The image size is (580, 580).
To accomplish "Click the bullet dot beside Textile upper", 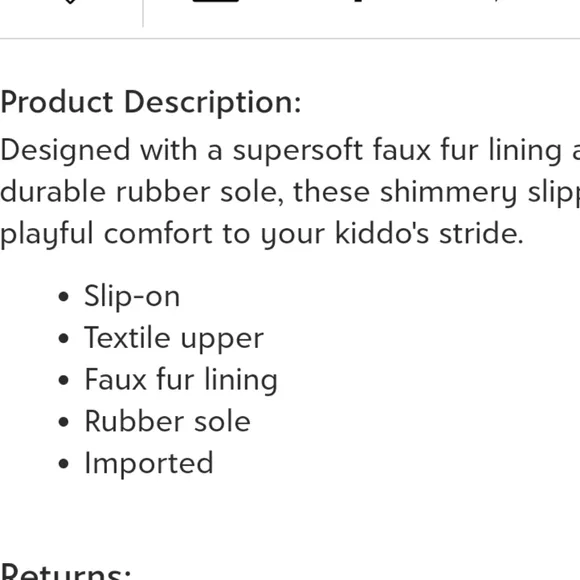I will pos(64,338).
